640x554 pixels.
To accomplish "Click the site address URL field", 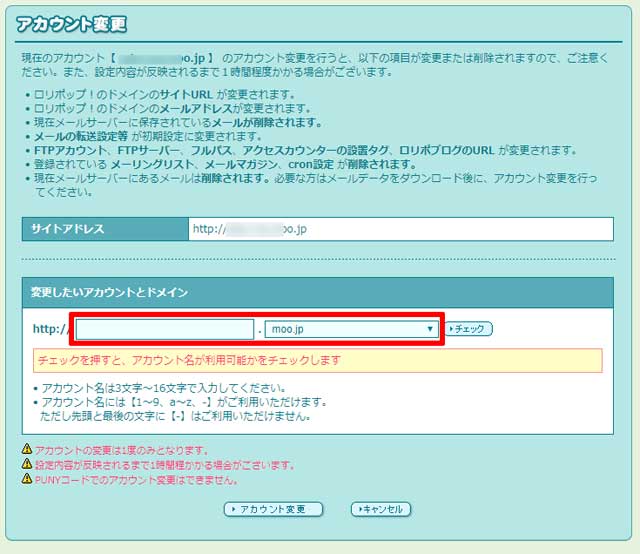I will pos(400,229).
